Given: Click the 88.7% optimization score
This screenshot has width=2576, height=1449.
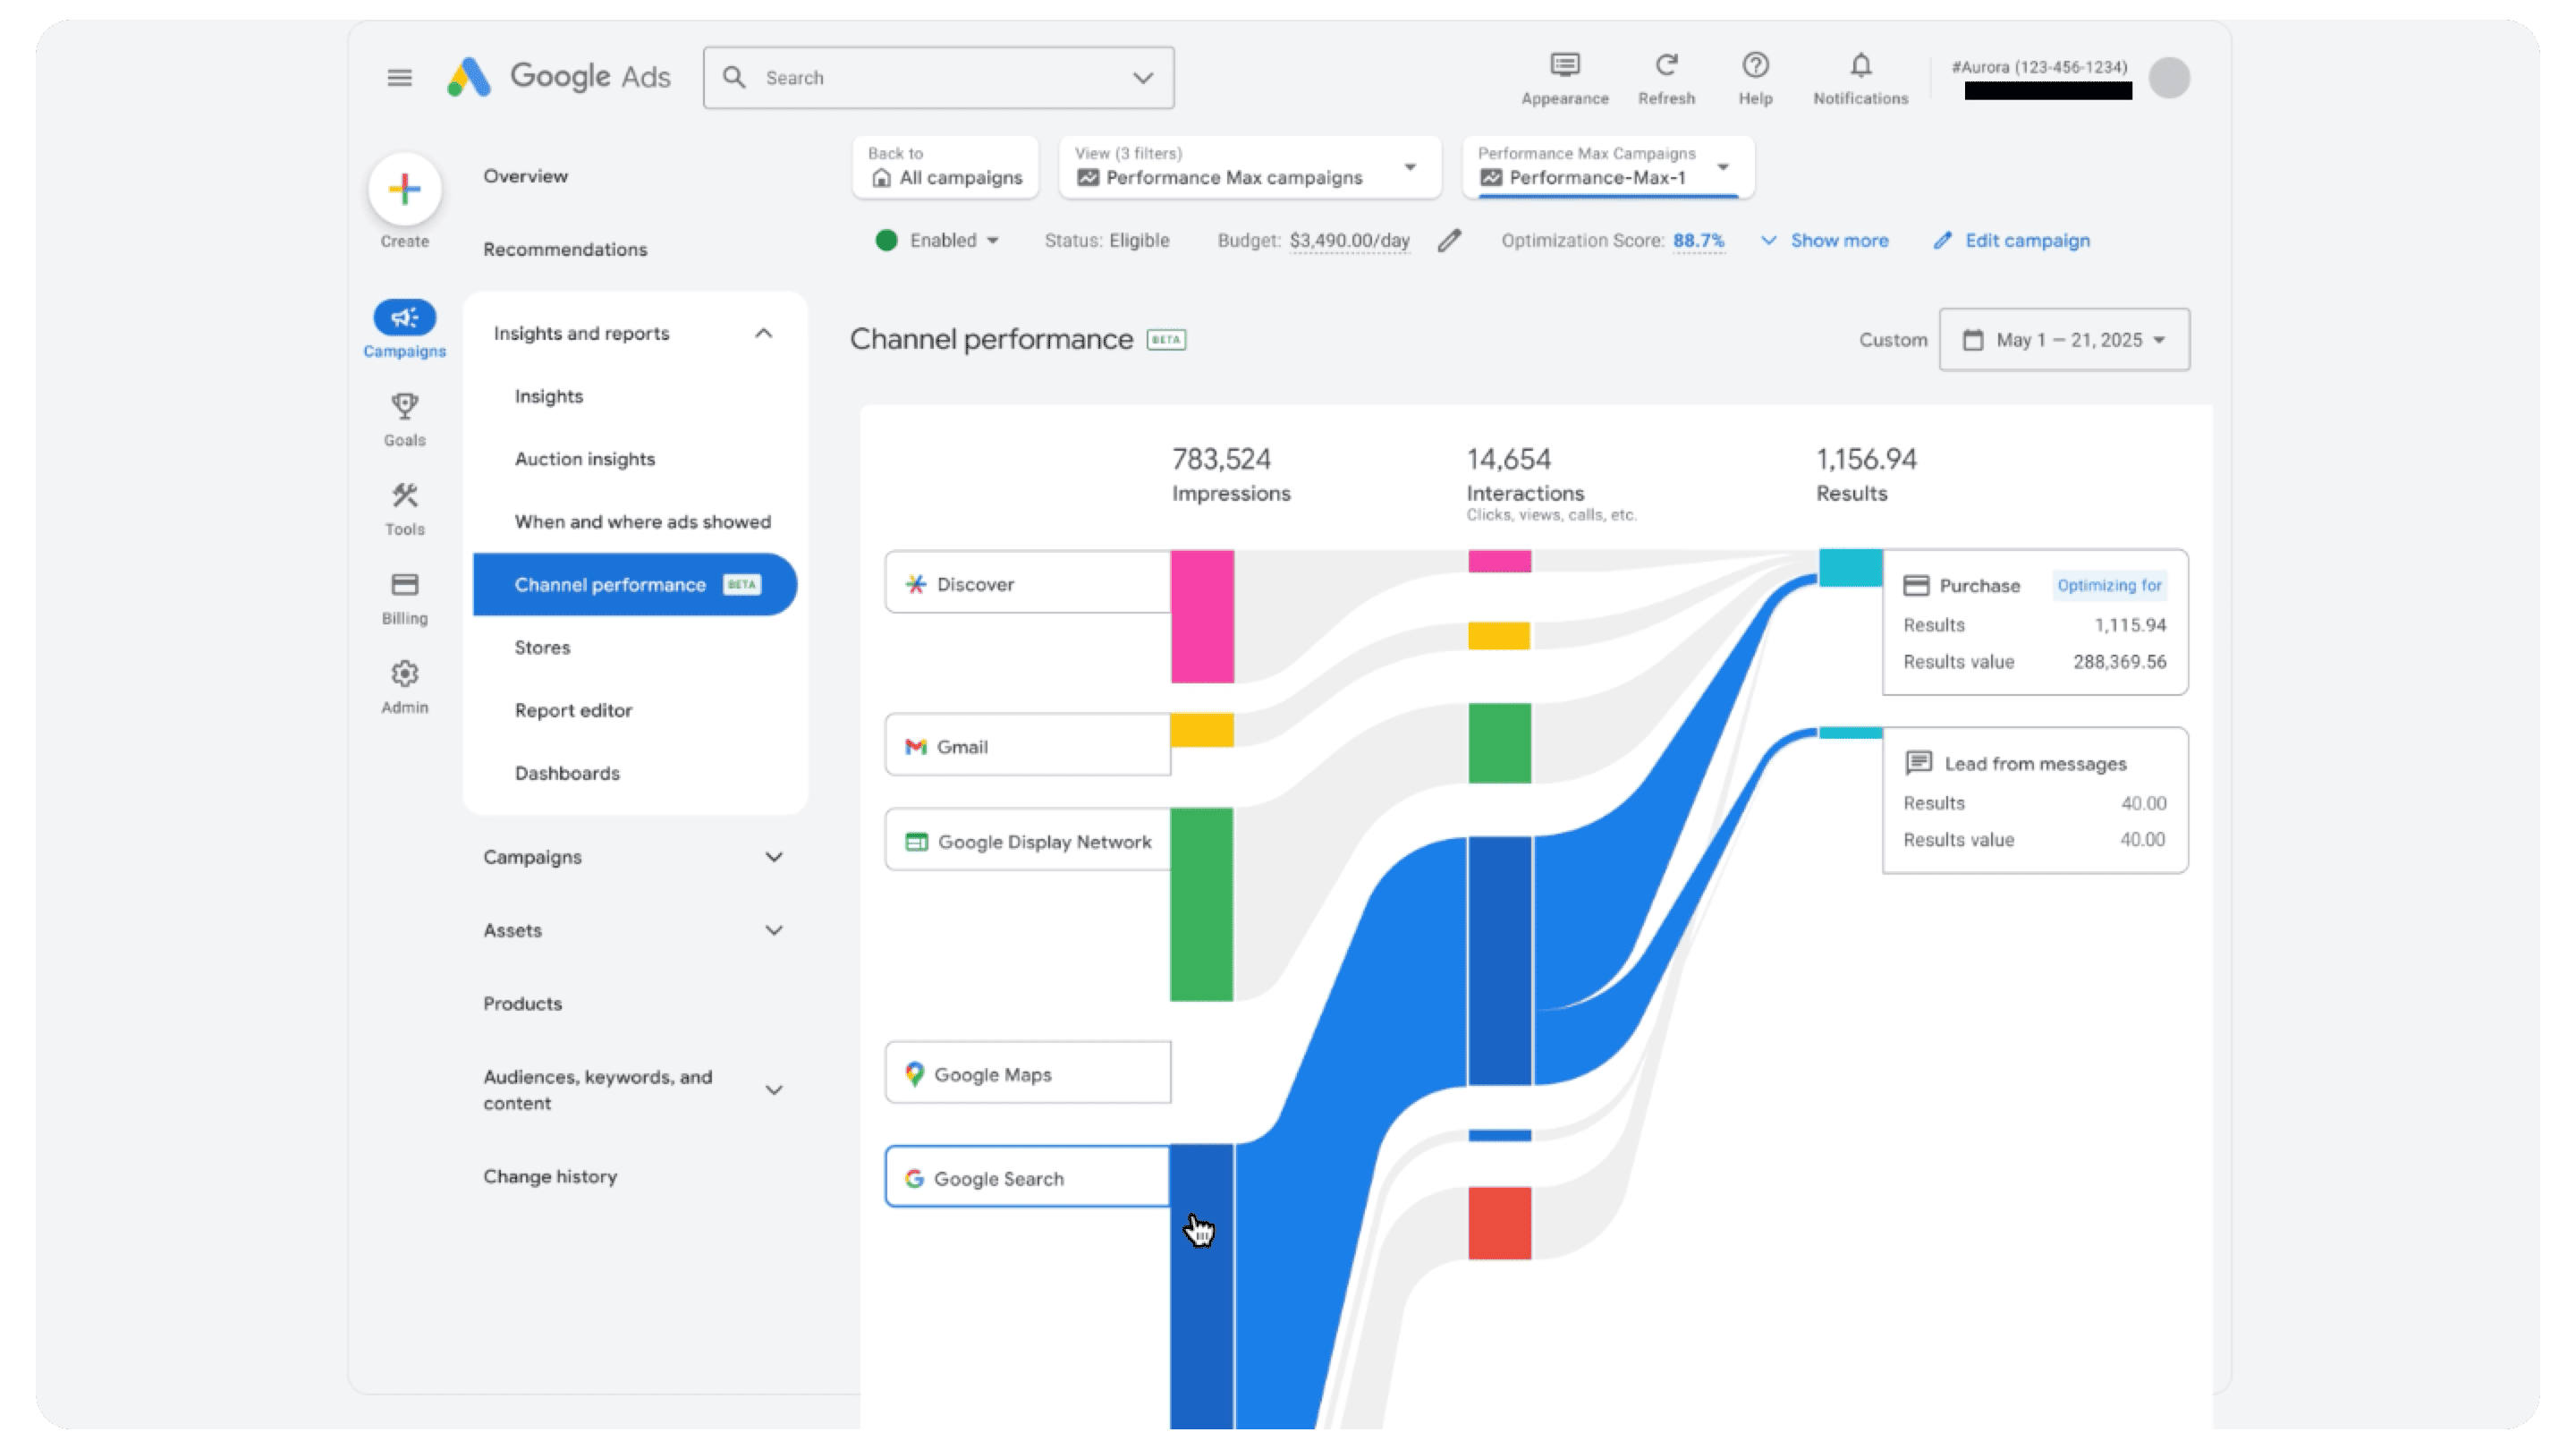Looking at the screenshot, I should pos(1698,240).
